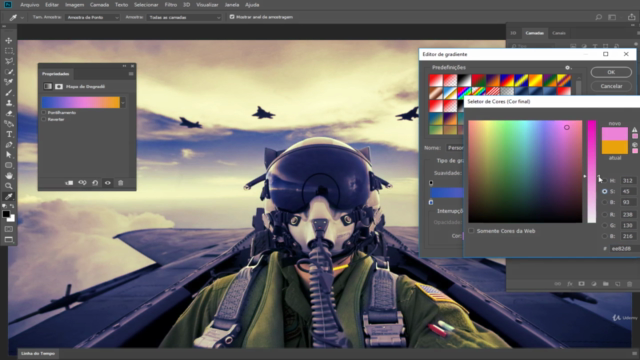Screen dimensions: 640x360
Task: Select the Type tool
Action: tap(9, 134)
